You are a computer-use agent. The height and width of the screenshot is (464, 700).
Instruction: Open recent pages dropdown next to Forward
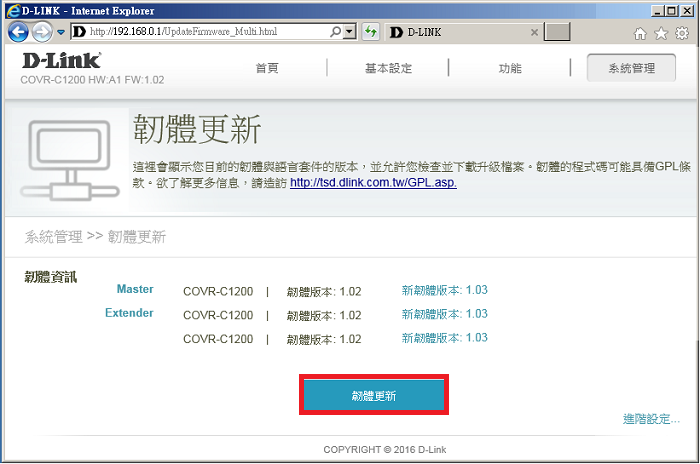(x=60, y=33)
